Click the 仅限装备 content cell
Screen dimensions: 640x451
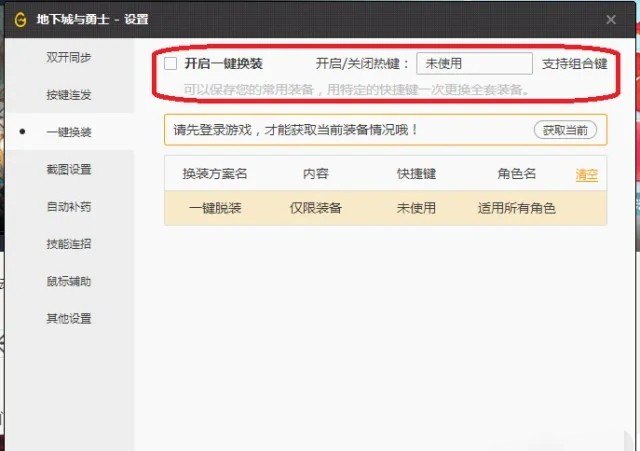point(316,208)
